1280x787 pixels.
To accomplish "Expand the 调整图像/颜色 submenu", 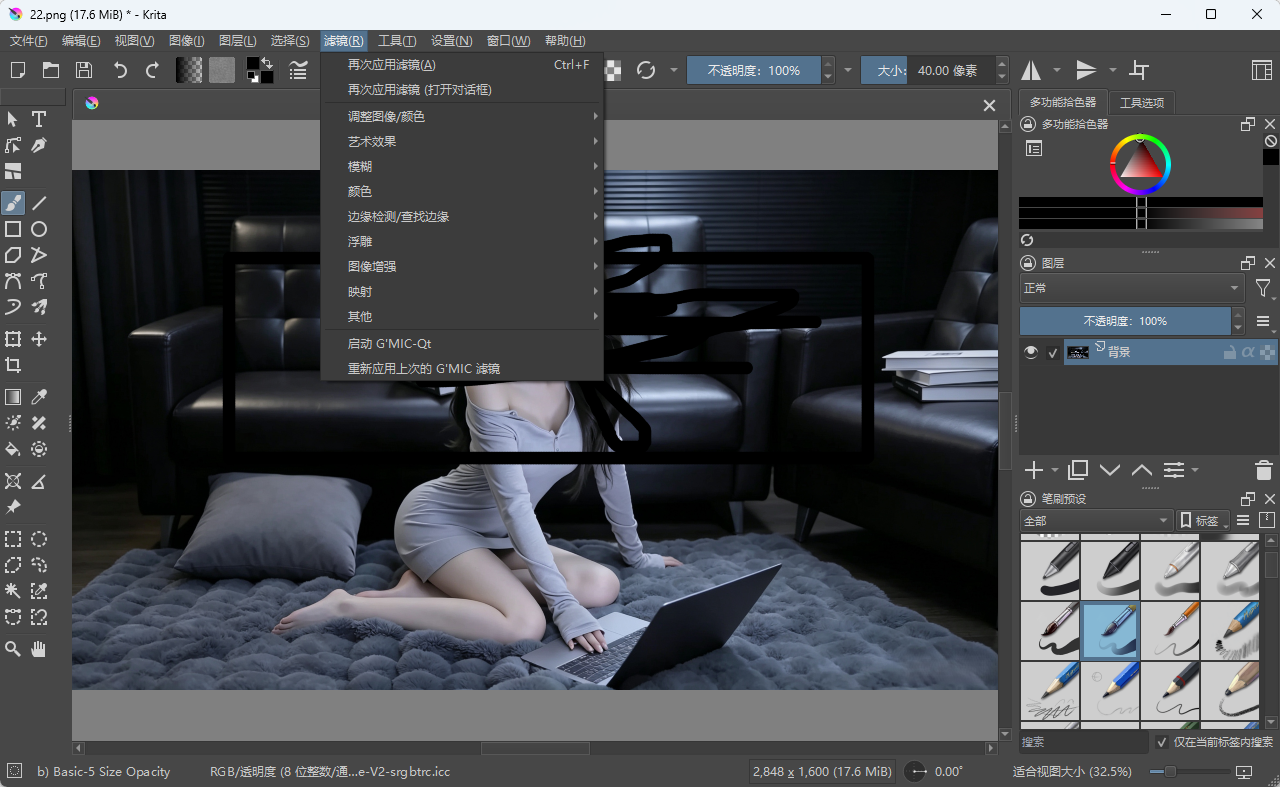I will [462, 116].
